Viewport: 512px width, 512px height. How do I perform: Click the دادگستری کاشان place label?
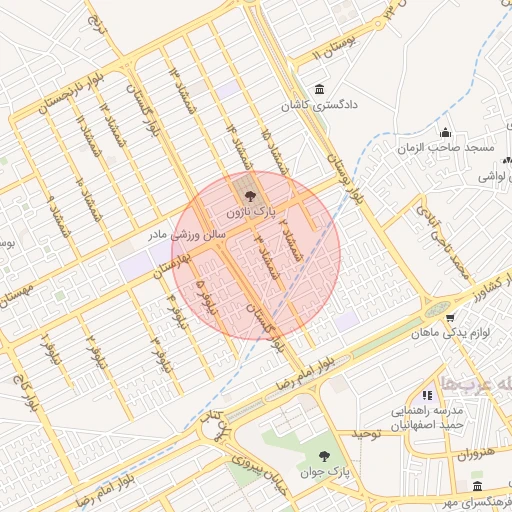coord(319,106)
